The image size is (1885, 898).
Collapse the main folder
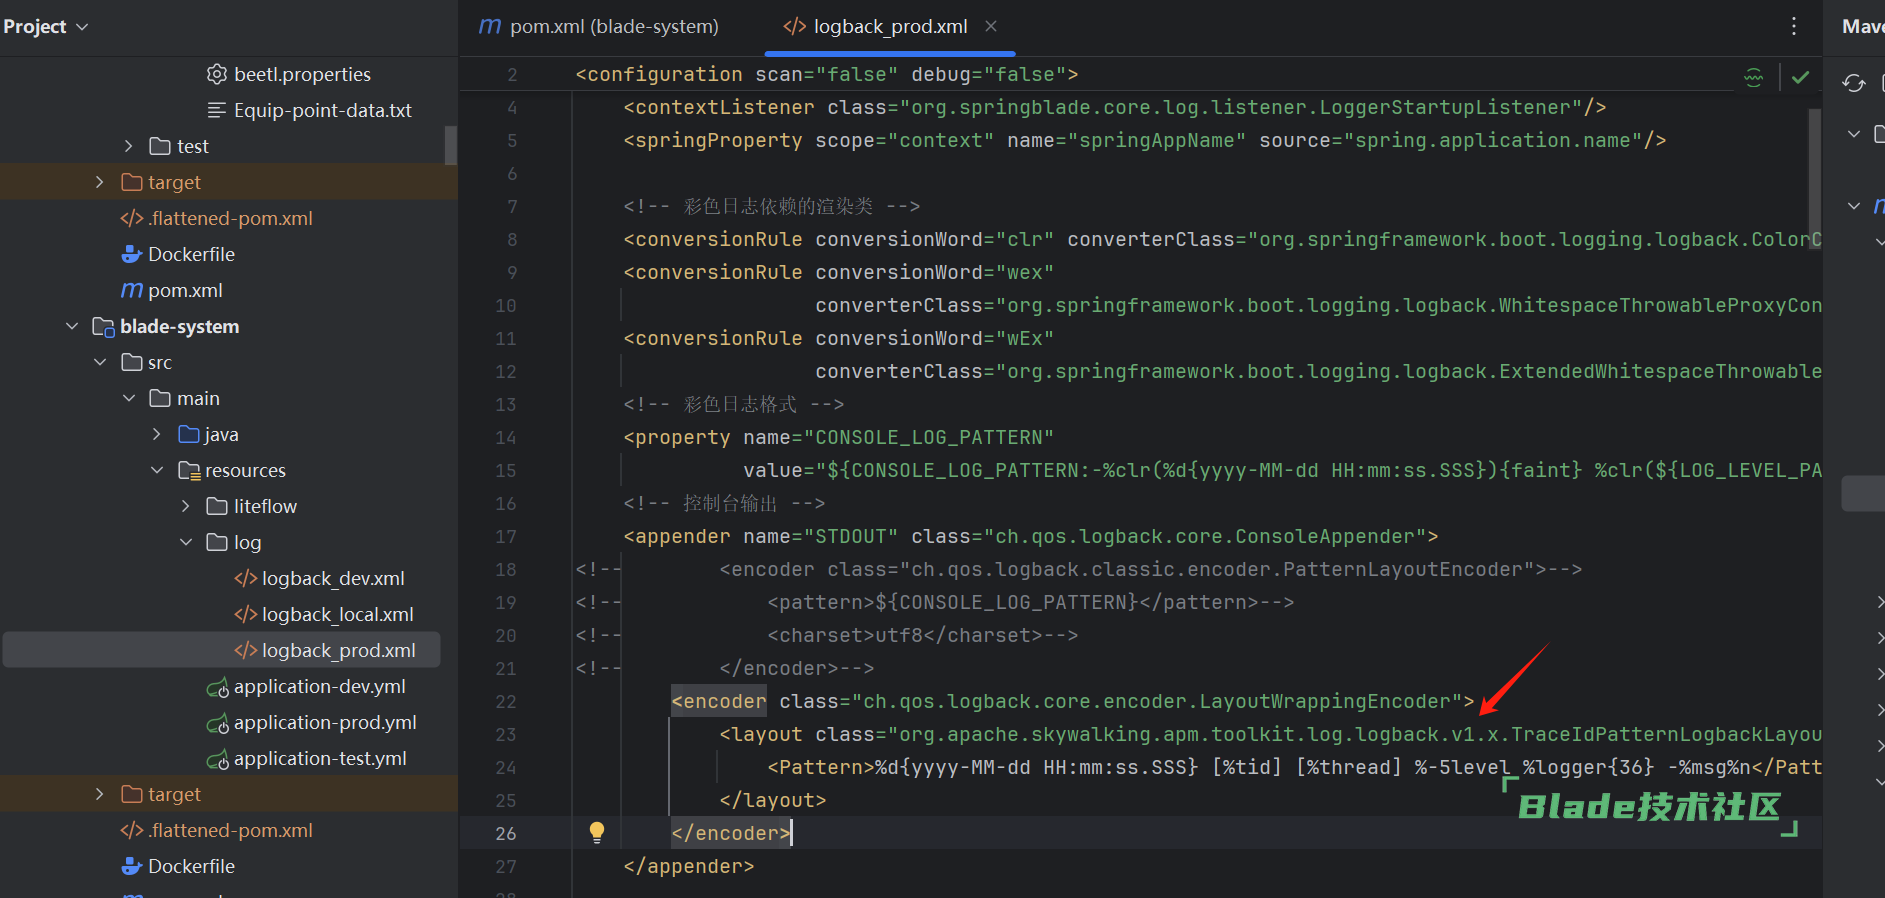(x=128, y=398)
